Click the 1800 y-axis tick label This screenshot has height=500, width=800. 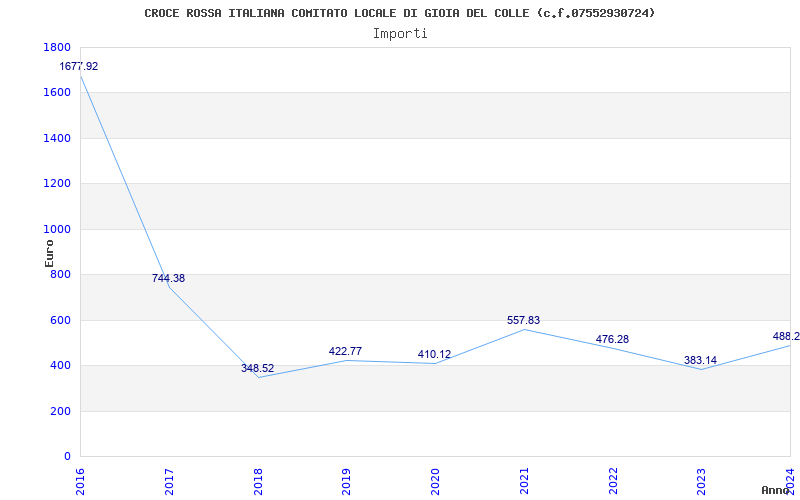pyautogui.click(x=57, y=47)
